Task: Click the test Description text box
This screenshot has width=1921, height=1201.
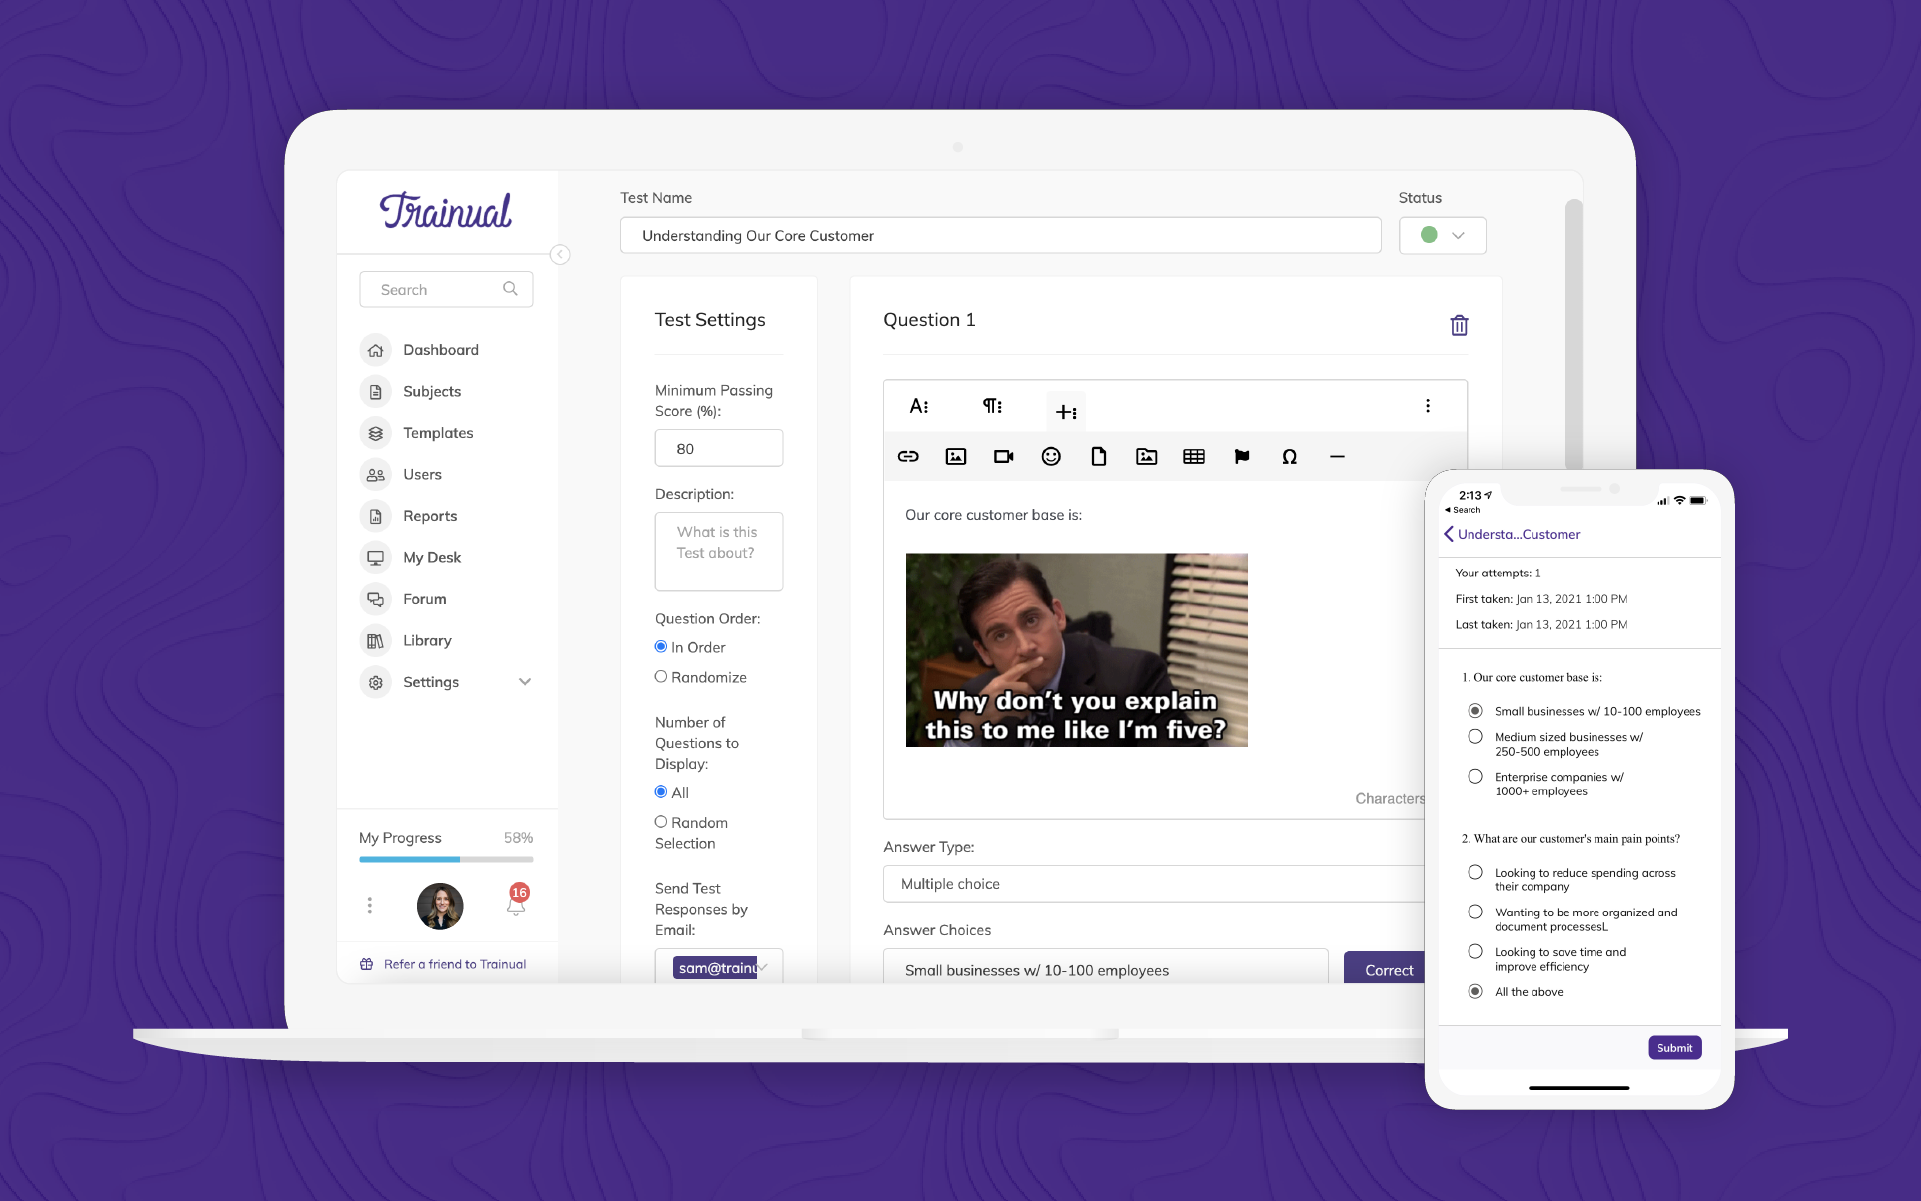Action: pos(719,551)
